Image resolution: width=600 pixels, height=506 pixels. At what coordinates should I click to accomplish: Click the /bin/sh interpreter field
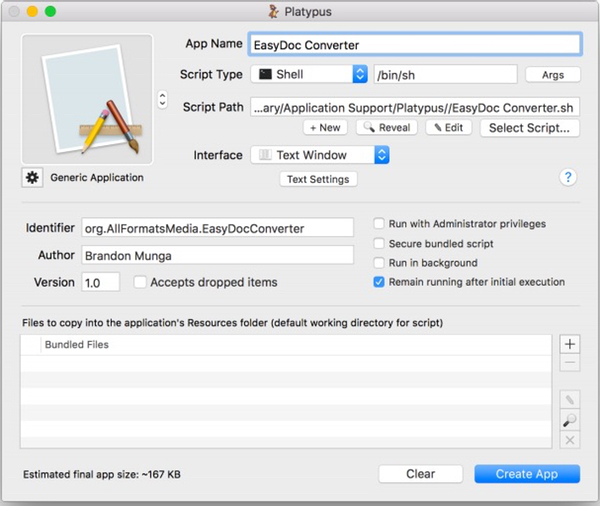pos(445,75)
